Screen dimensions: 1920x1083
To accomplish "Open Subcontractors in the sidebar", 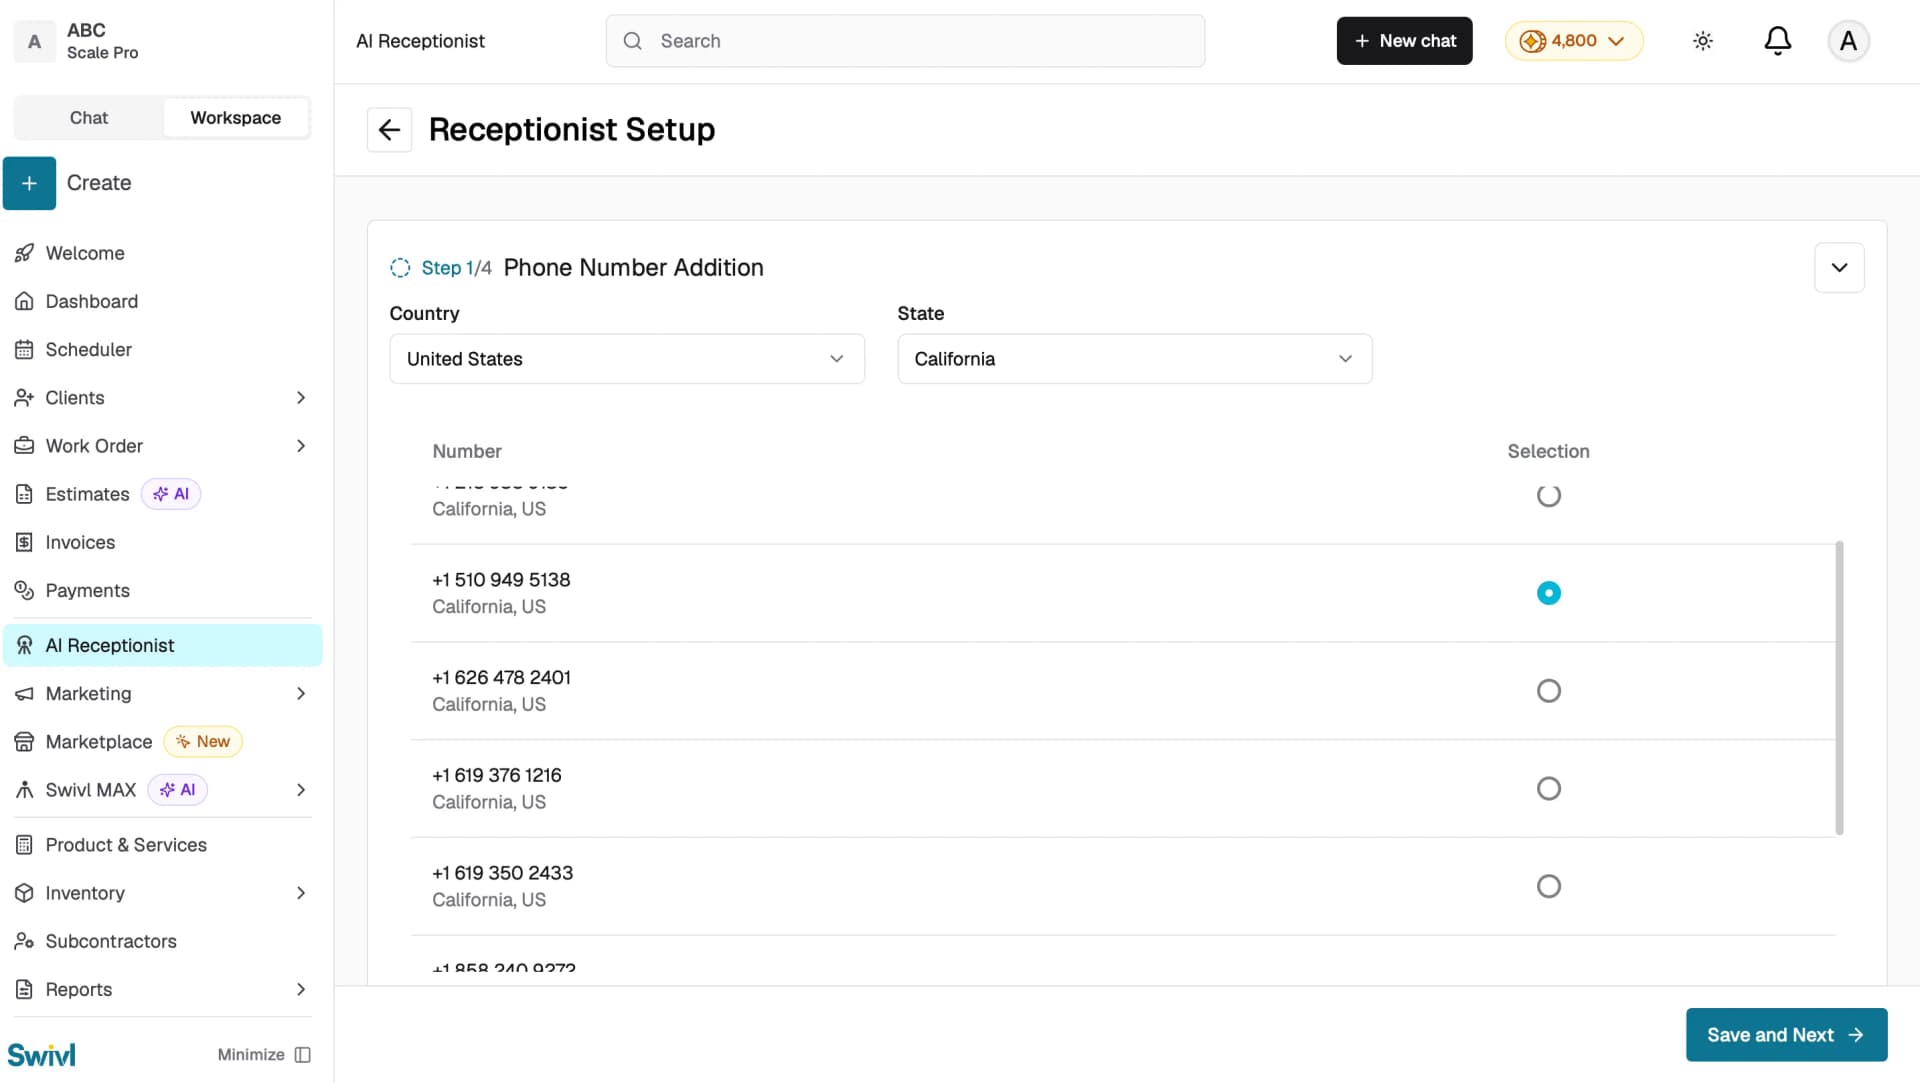I will [163, 941].
